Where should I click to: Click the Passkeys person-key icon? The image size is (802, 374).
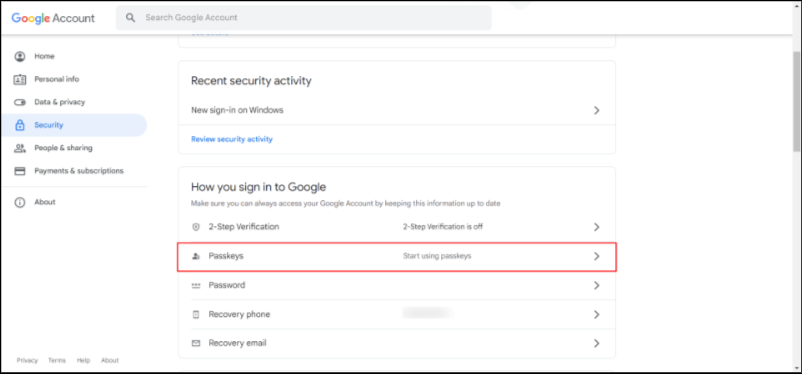point(196,256)
